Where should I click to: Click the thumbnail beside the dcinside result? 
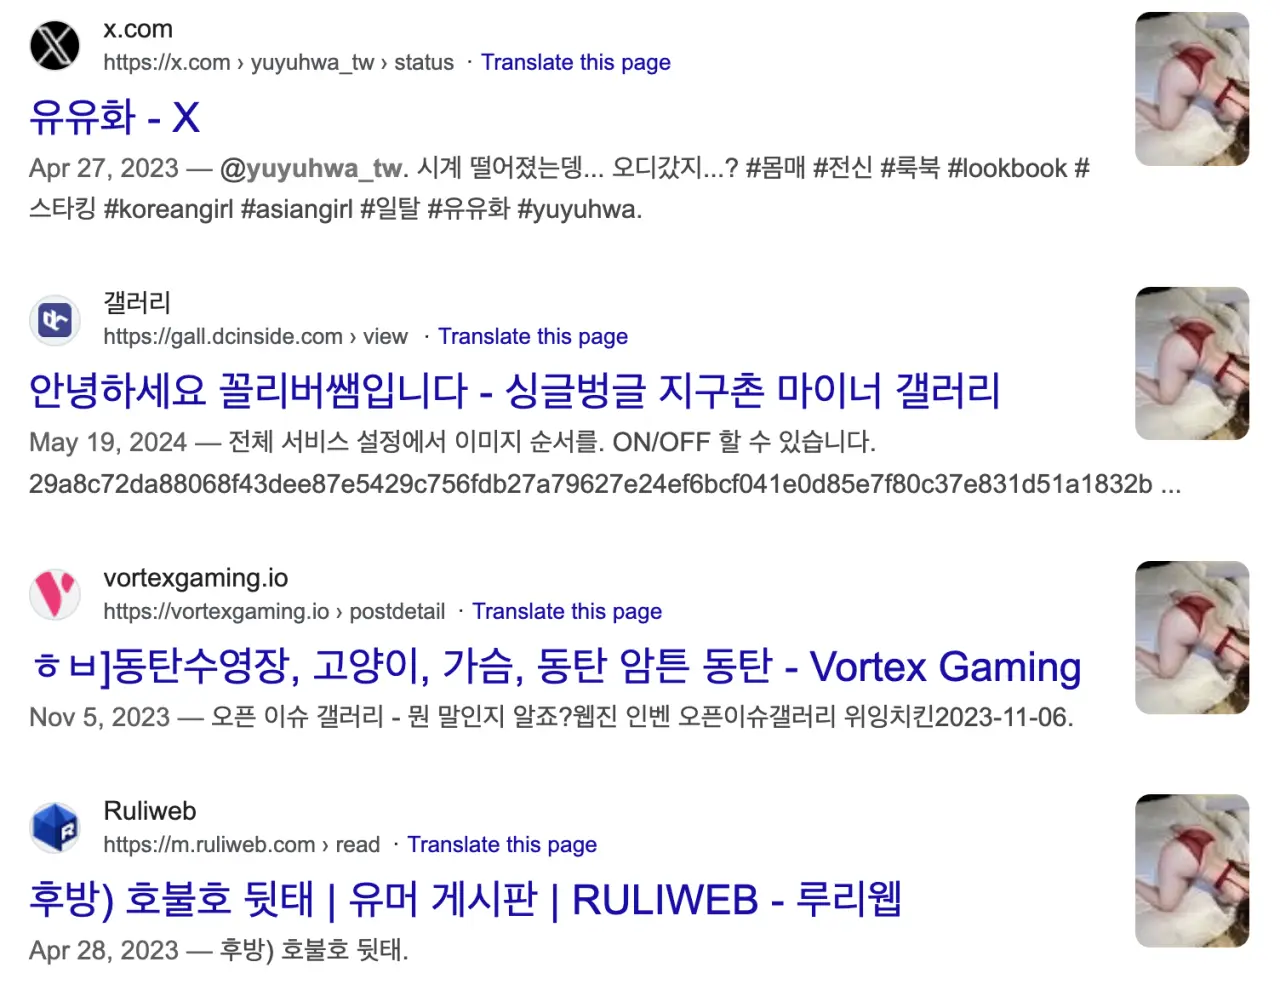(1192, 363)
